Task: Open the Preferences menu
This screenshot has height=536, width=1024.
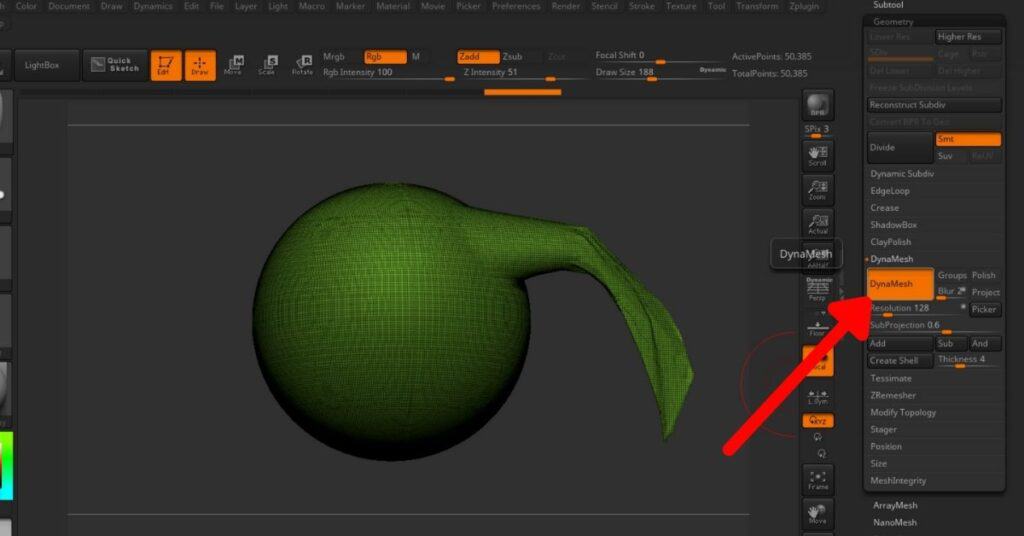Action: click(x=515, y=6)
